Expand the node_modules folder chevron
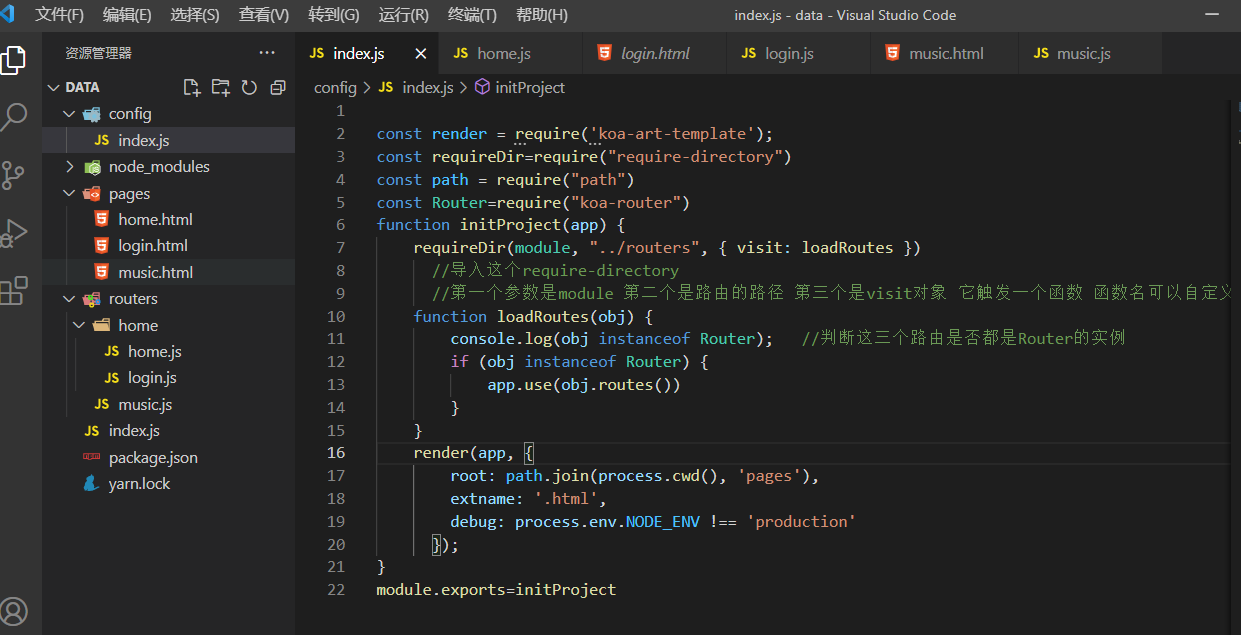Screen dimensions: 1241x635 [69, 167]
